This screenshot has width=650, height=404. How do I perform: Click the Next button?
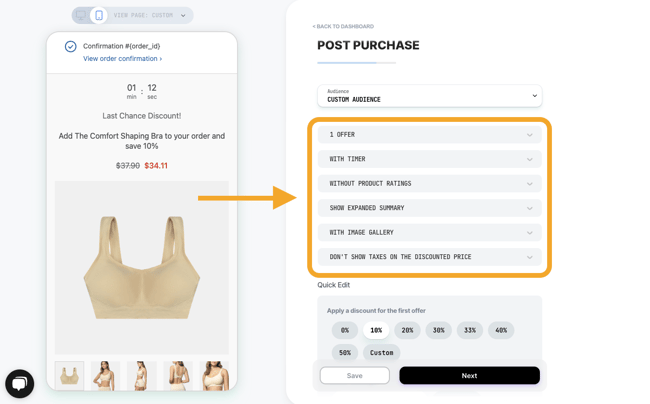[469, 375]
